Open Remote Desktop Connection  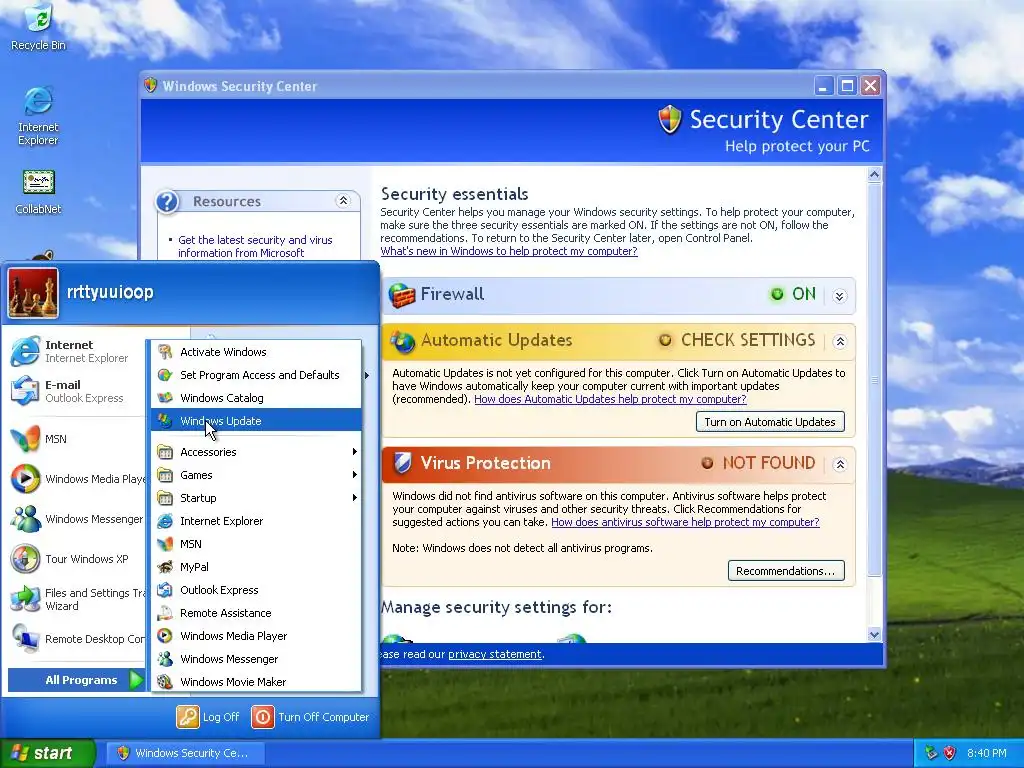pyautogui.click(x=76, y=639)
